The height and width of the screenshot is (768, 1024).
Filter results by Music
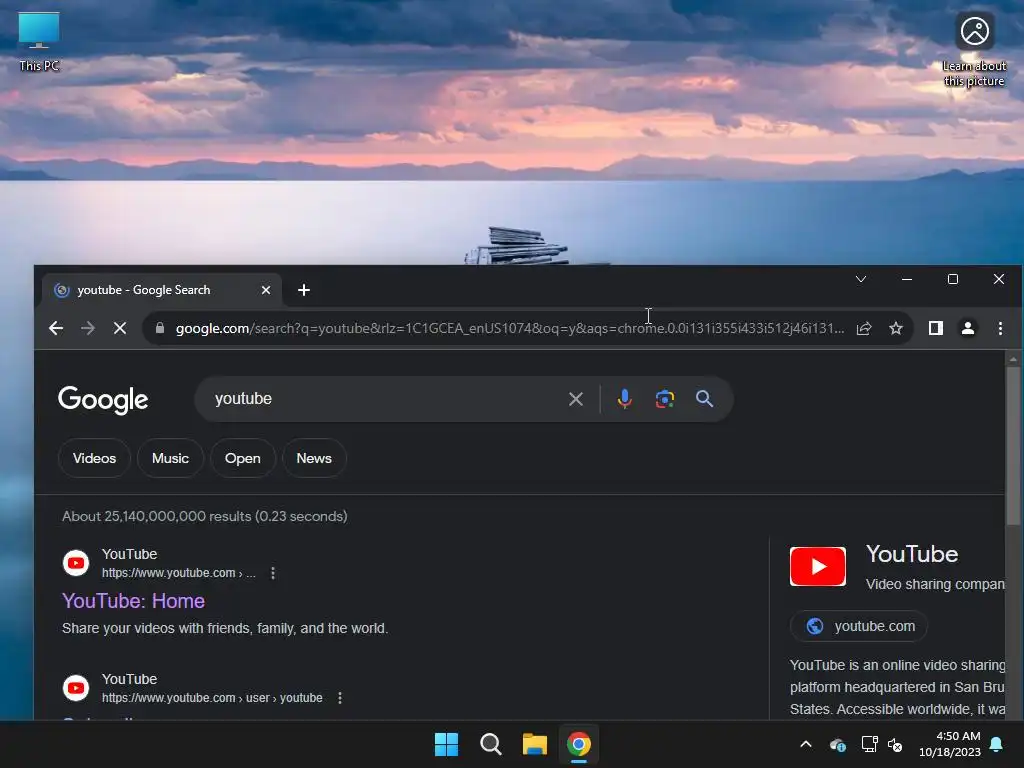170,458
